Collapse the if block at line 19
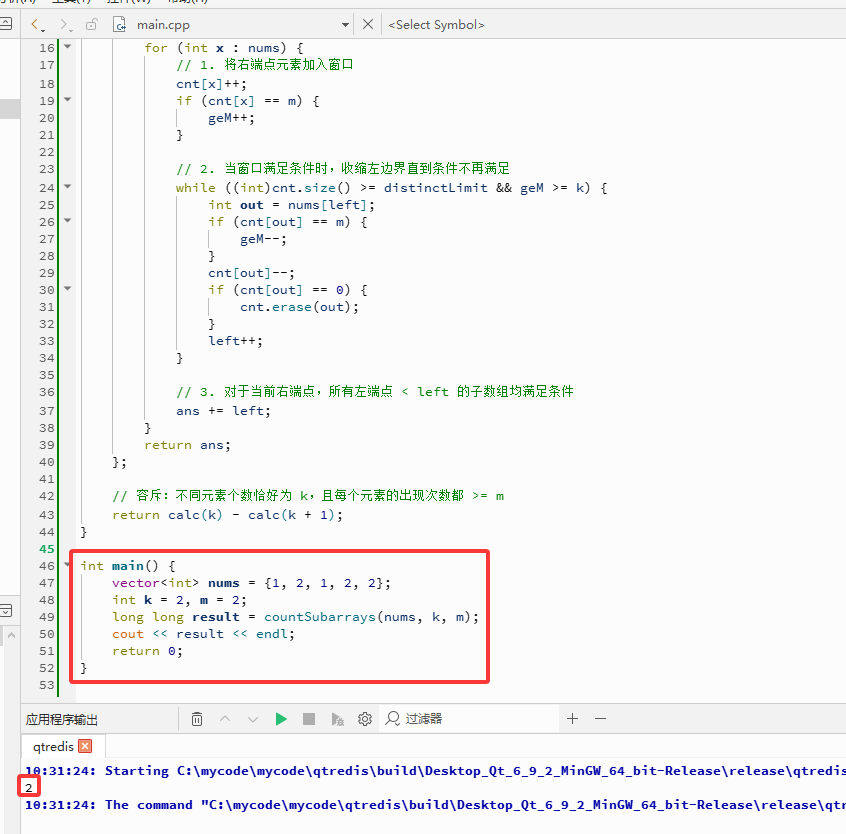 click(68, 99)
